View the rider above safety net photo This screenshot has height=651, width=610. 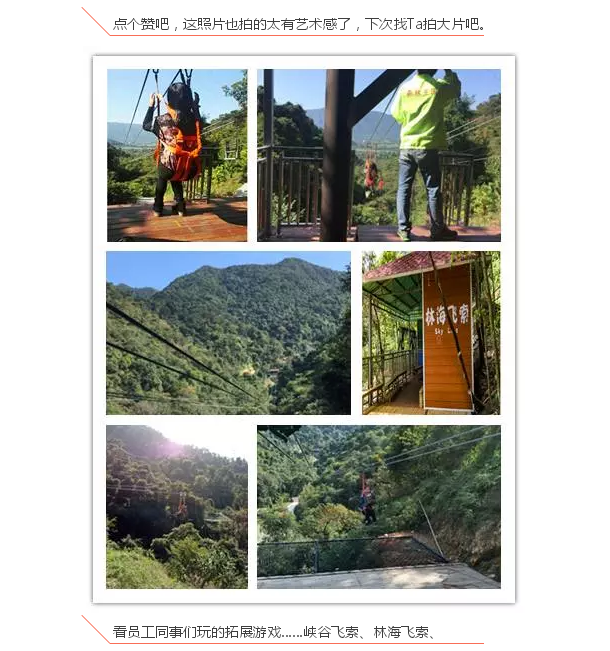(379, 507)
